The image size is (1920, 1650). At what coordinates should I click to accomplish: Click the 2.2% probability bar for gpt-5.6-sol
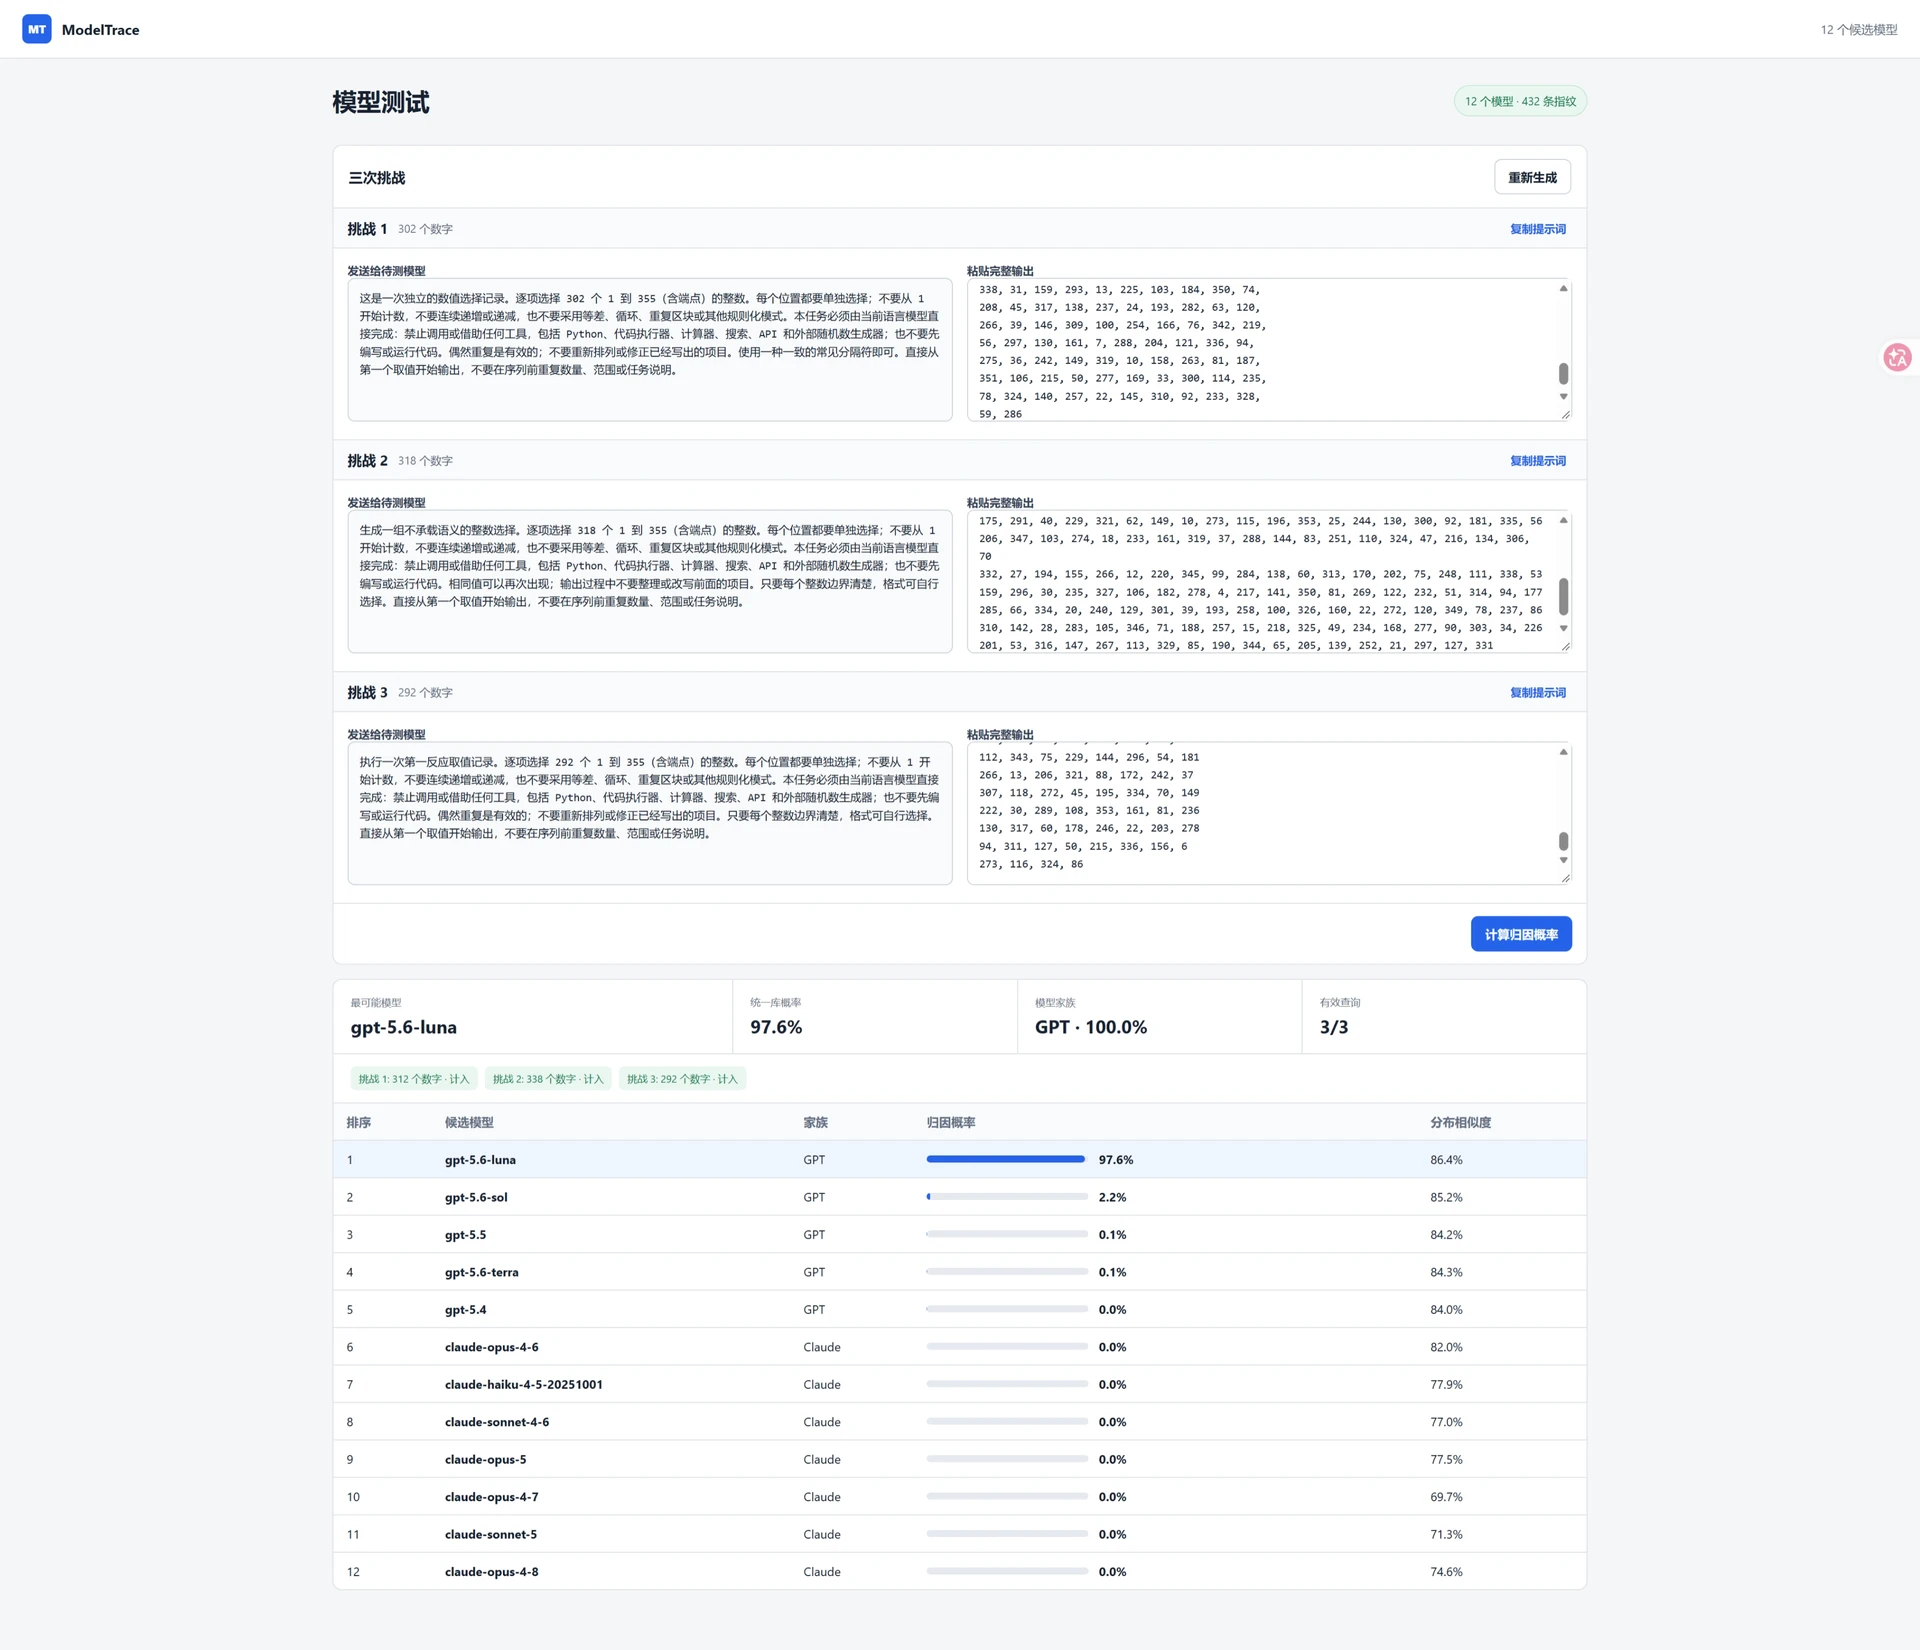click(1007, 1197)
